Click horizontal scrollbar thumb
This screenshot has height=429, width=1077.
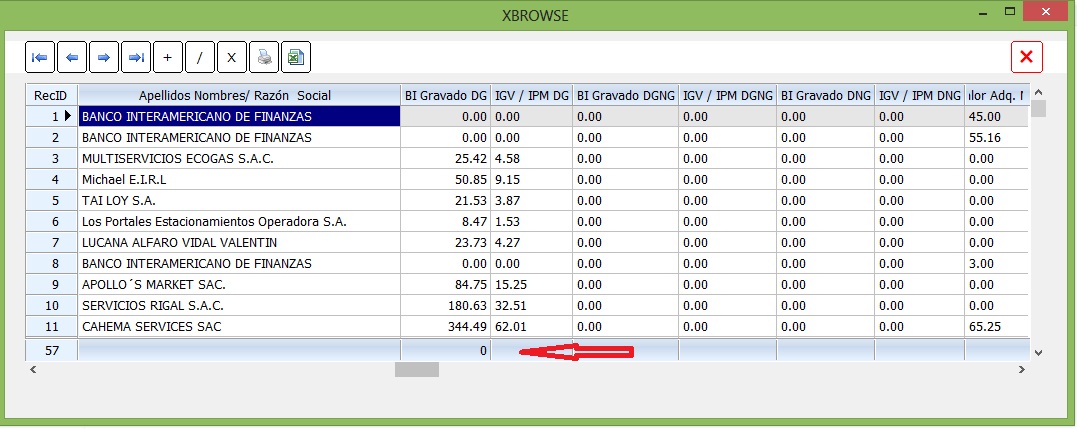coord(416,369)
